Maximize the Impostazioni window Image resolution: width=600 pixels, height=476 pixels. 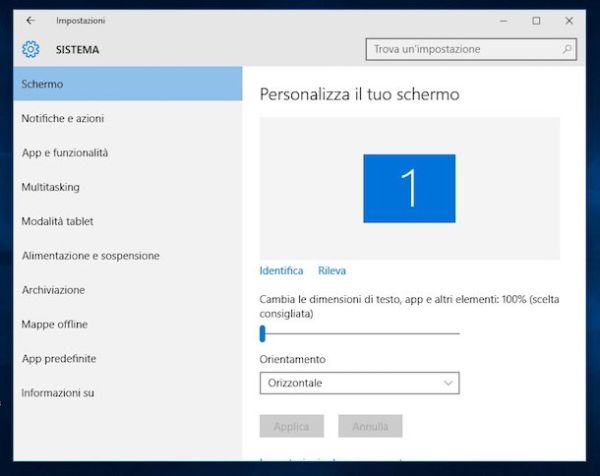[536, 20]
